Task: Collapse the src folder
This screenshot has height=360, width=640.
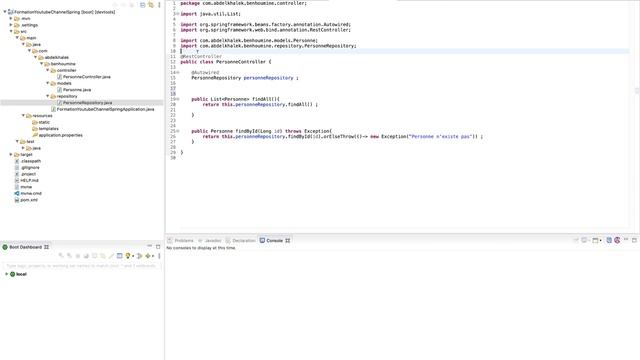Action: click(x=11, y=31)
